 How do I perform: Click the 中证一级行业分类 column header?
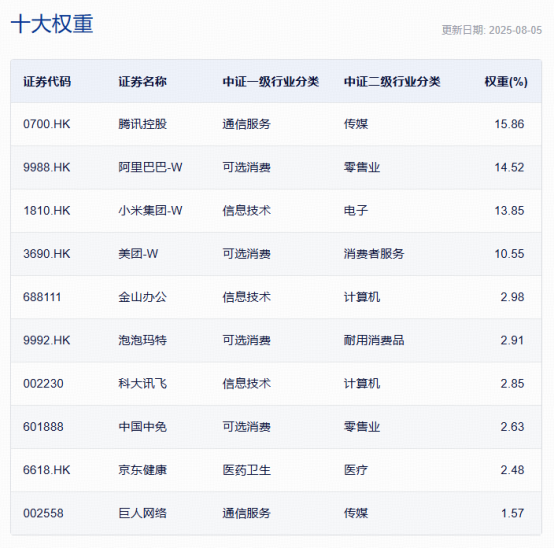click(x=271, y=82)
